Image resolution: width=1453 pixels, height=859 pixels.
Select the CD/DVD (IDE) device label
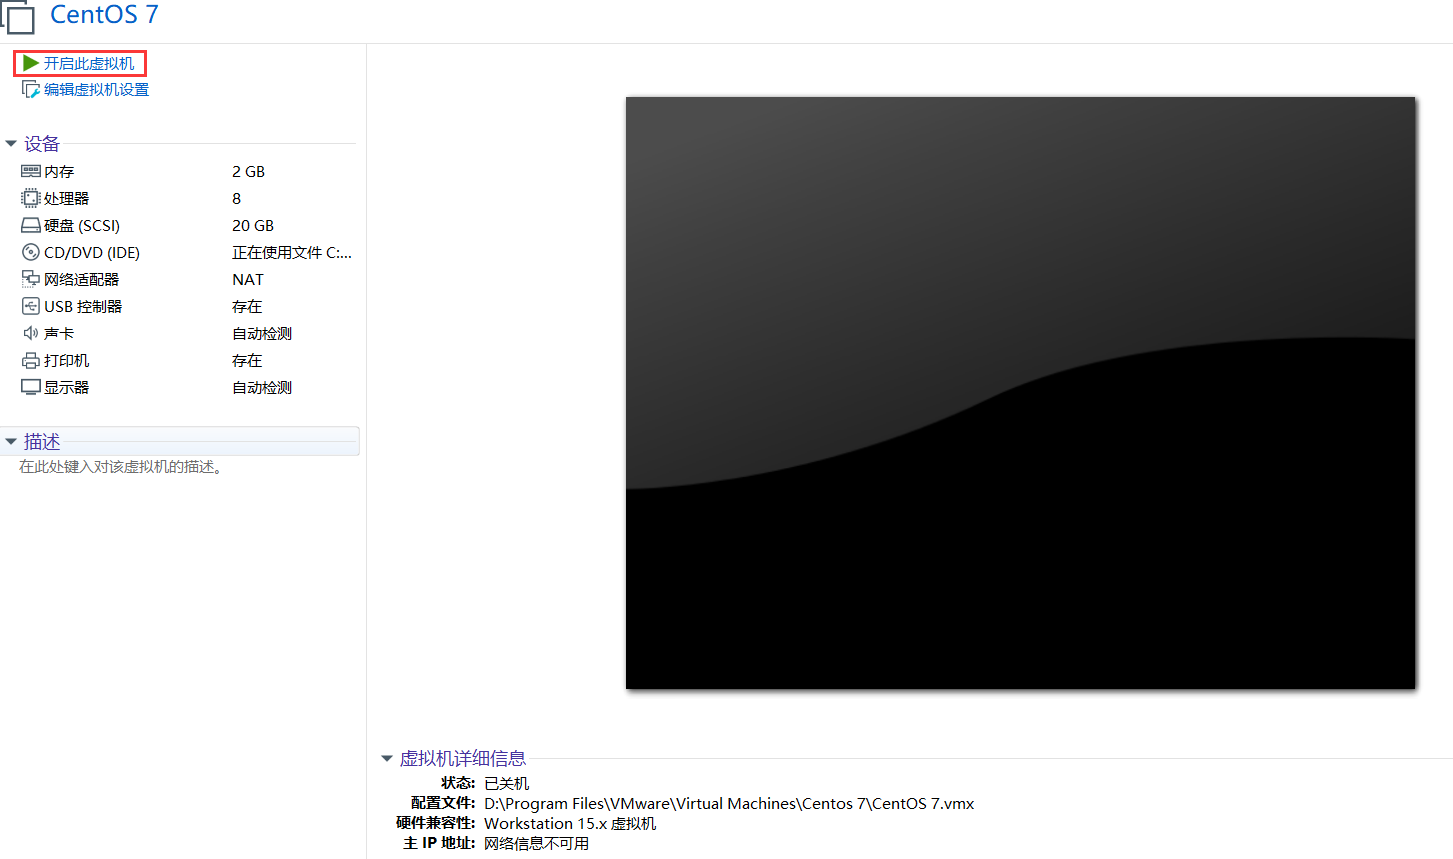click(x=92, y=253)
